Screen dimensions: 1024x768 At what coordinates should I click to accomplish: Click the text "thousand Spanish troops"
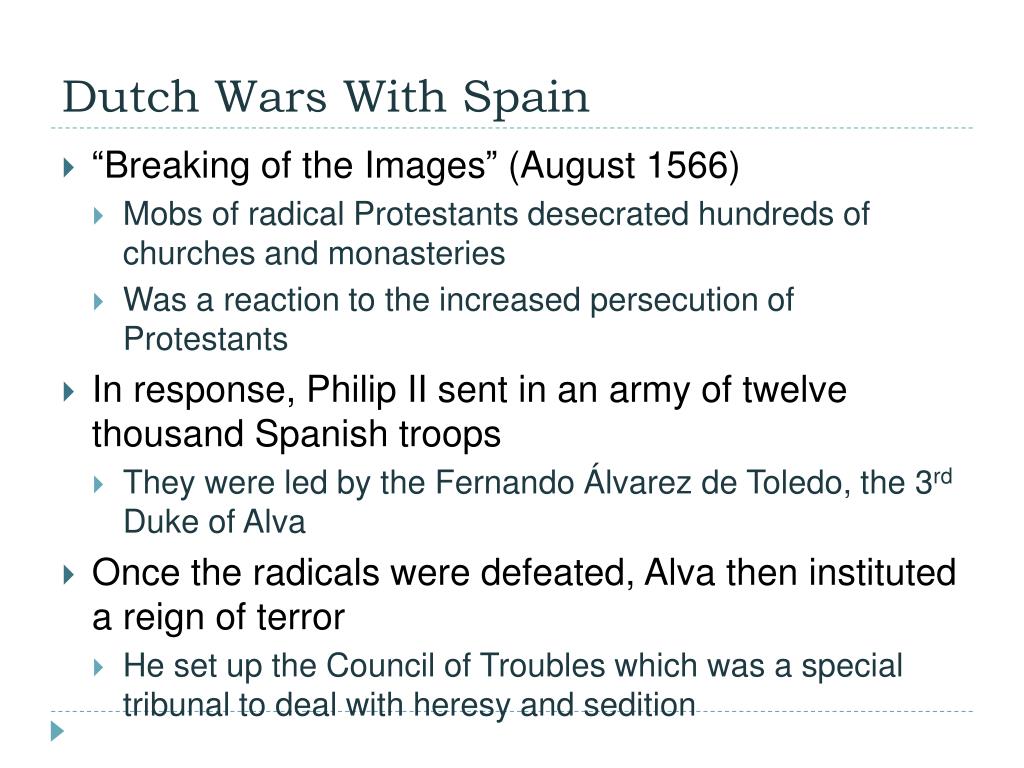coord(296,434)
